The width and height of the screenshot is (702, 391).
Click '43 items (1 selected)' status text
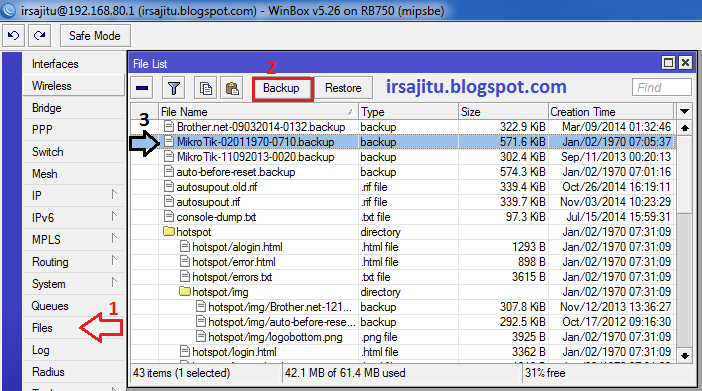(x=181, y=373)
